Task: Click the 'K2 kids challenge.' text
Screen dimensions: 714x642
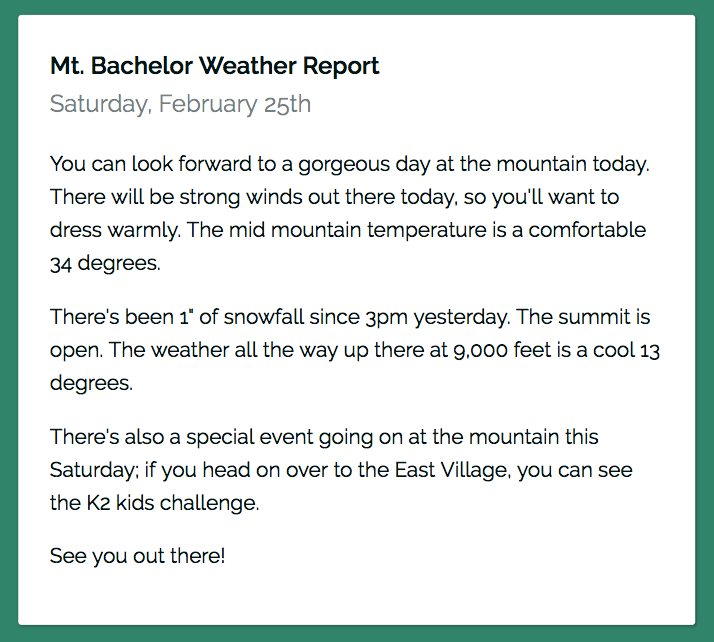Action: [173, 503]
